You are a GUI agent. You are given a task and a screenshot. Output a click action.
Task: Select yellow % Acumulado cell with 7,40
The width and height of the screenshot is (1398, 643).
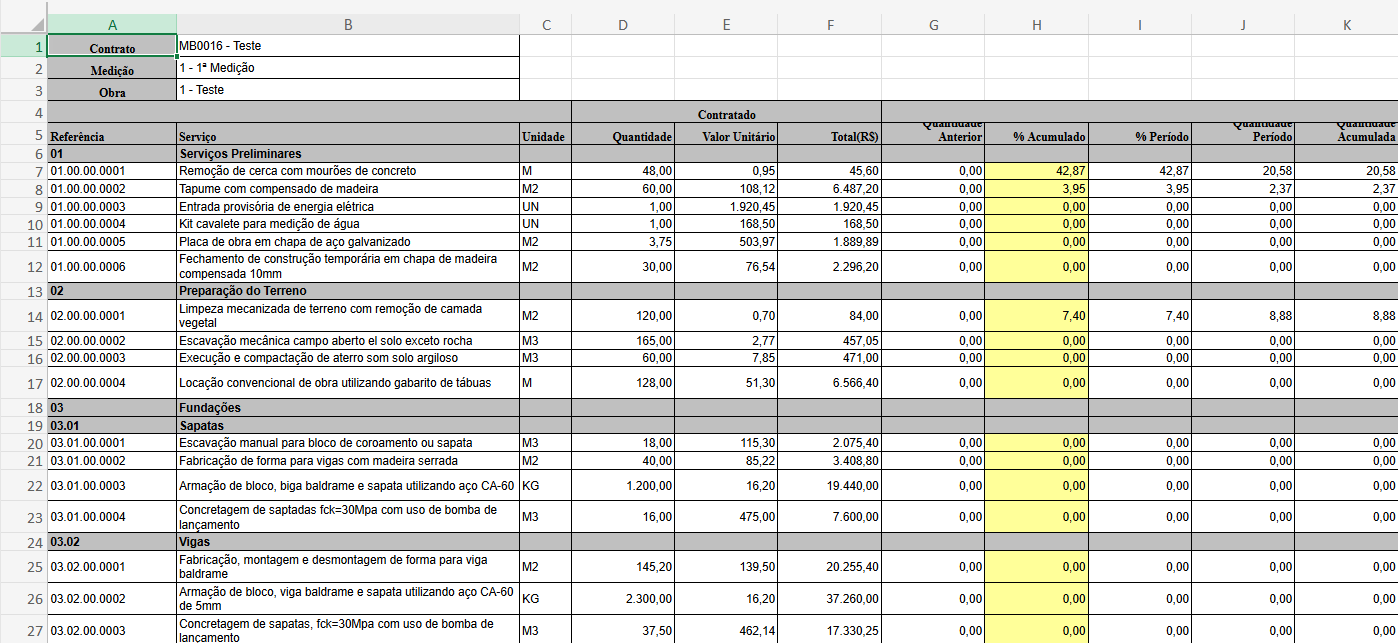coord(1036,316)
